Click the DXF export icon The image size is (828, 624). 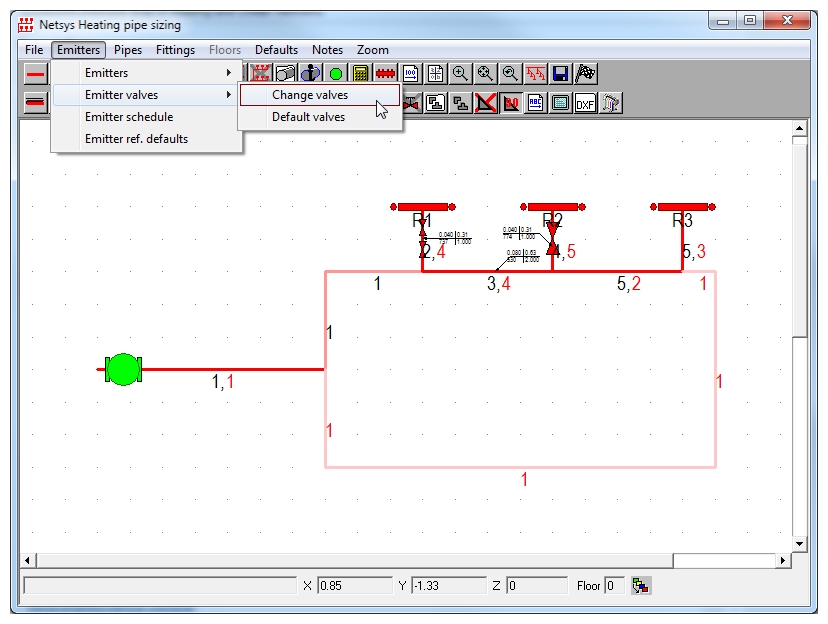click(585, 103)
